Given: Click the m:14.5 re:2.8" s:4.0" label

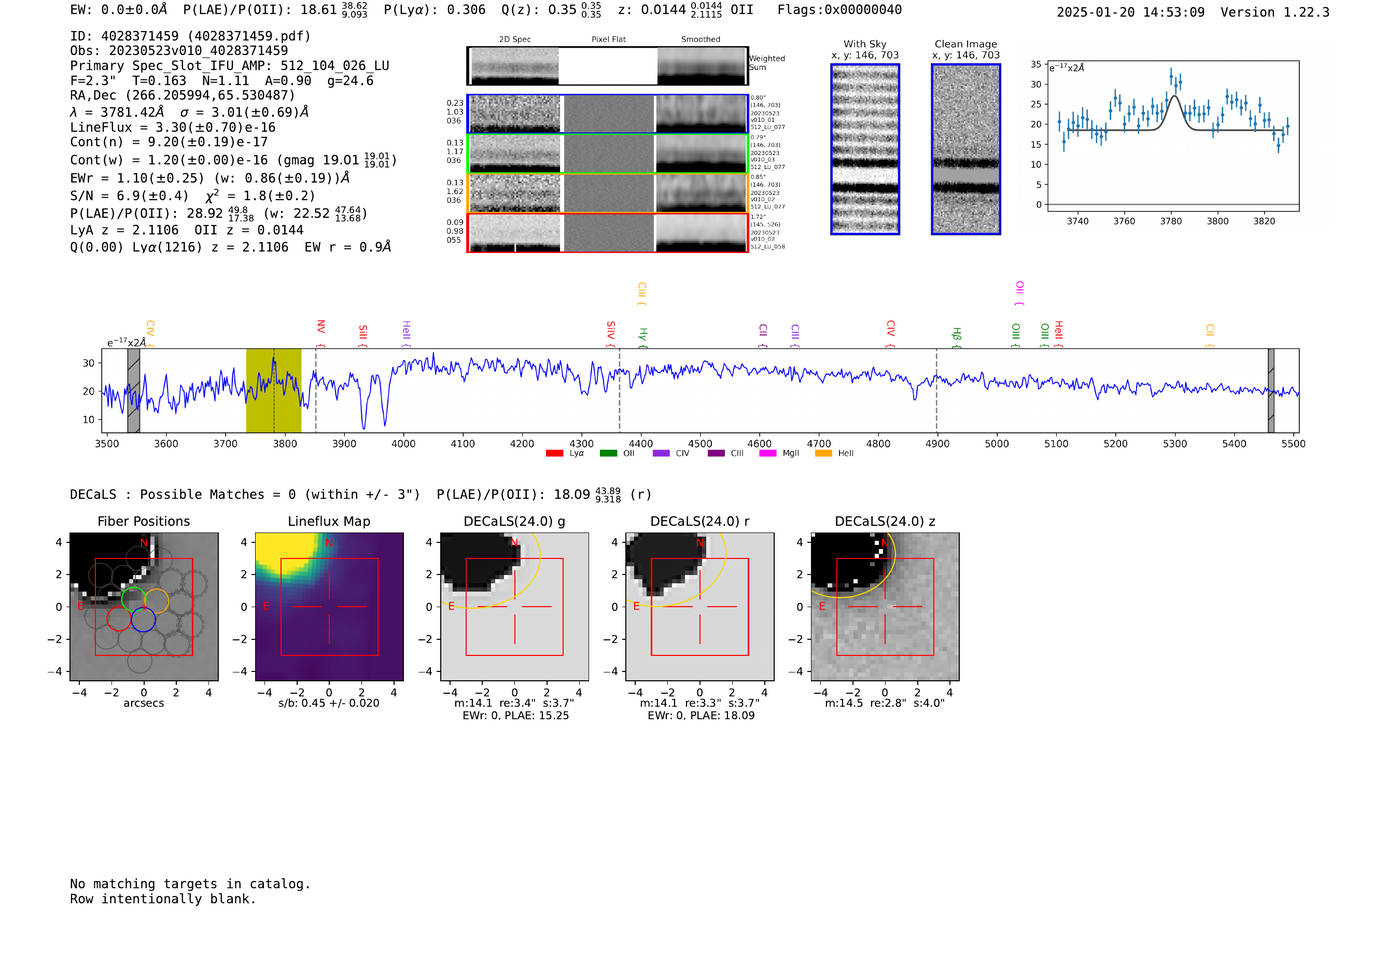Looking at the screenshot, I should pyautogui.click(x=885, y=703).
